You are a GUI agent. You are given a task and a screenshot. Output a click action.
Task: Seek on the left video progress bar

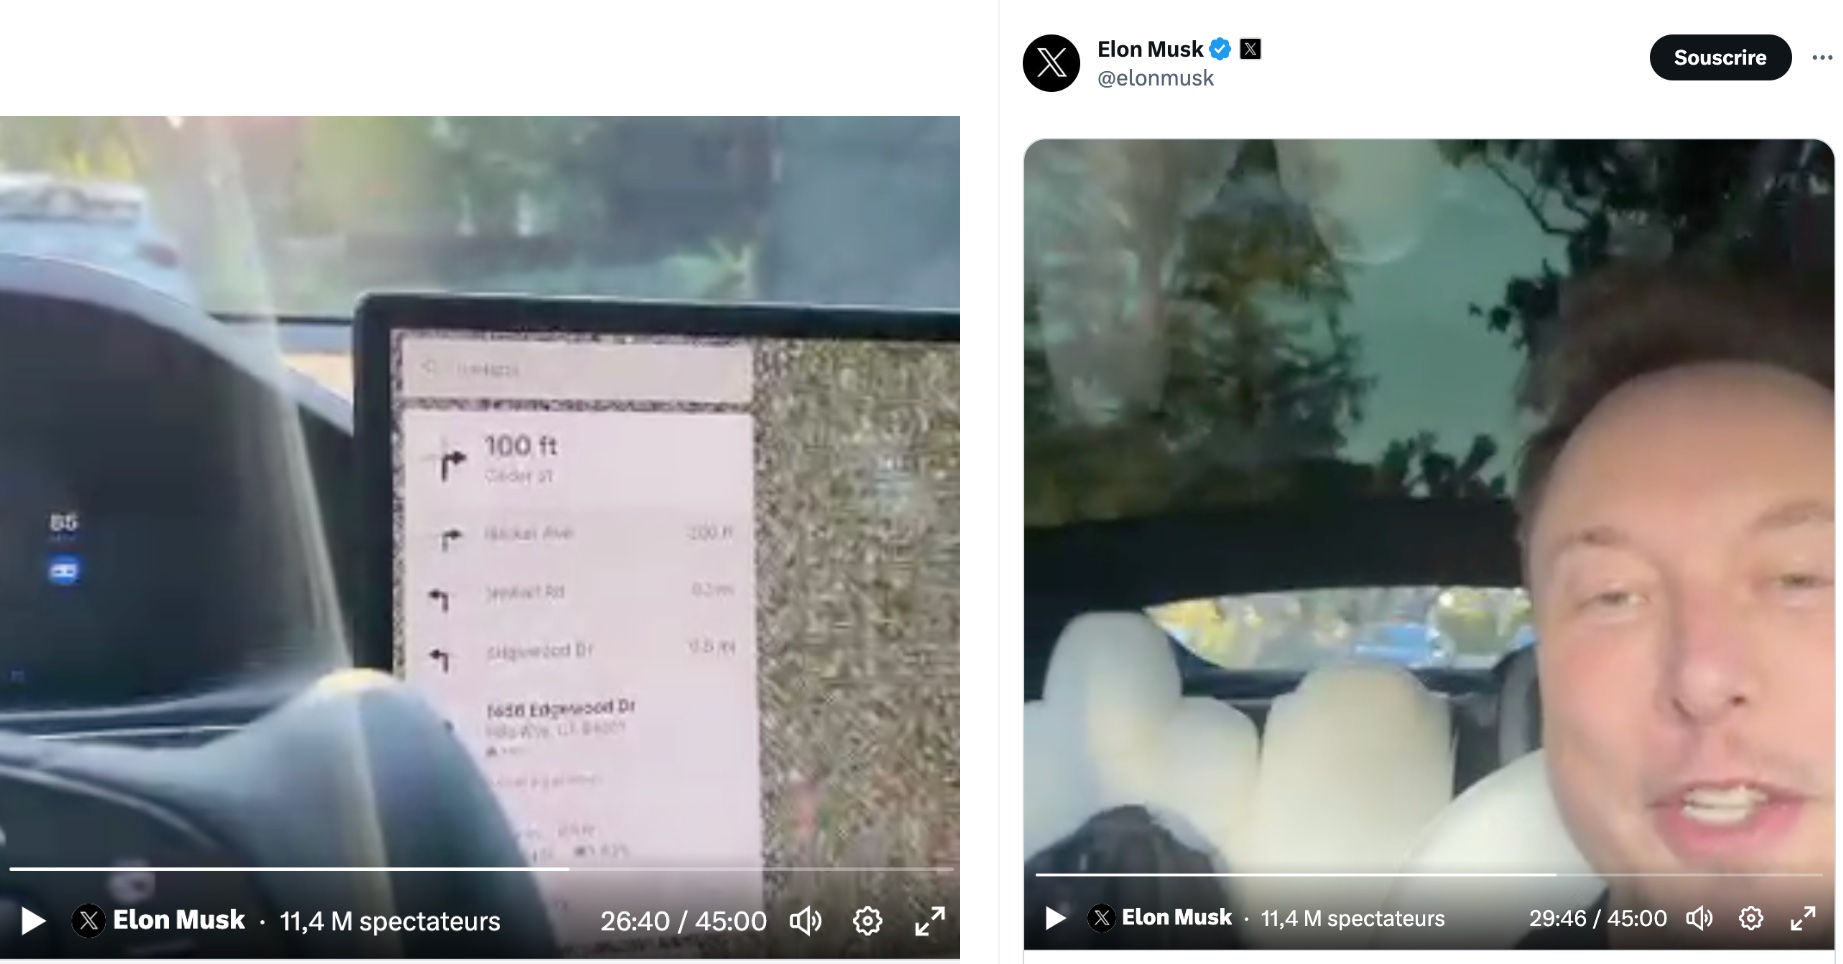pyautogui.click(x=480, y=868)
